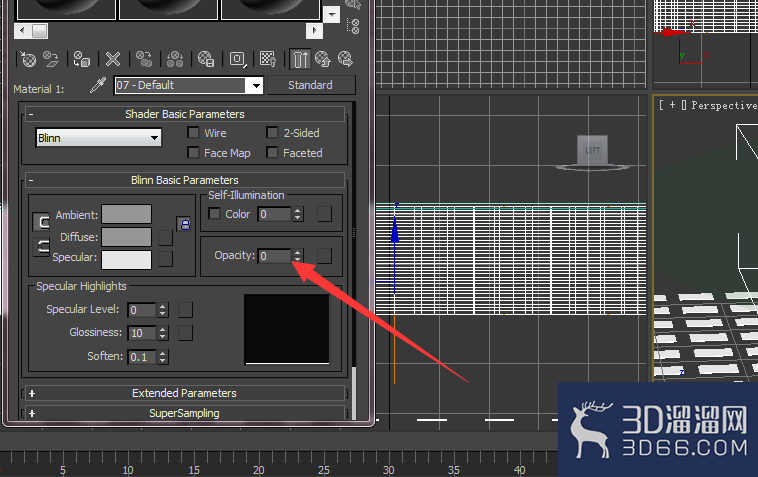The height and width of the screenshot is (477, 758).
Task: Click the Make Material Copy icon
Action: click(144, 59)
